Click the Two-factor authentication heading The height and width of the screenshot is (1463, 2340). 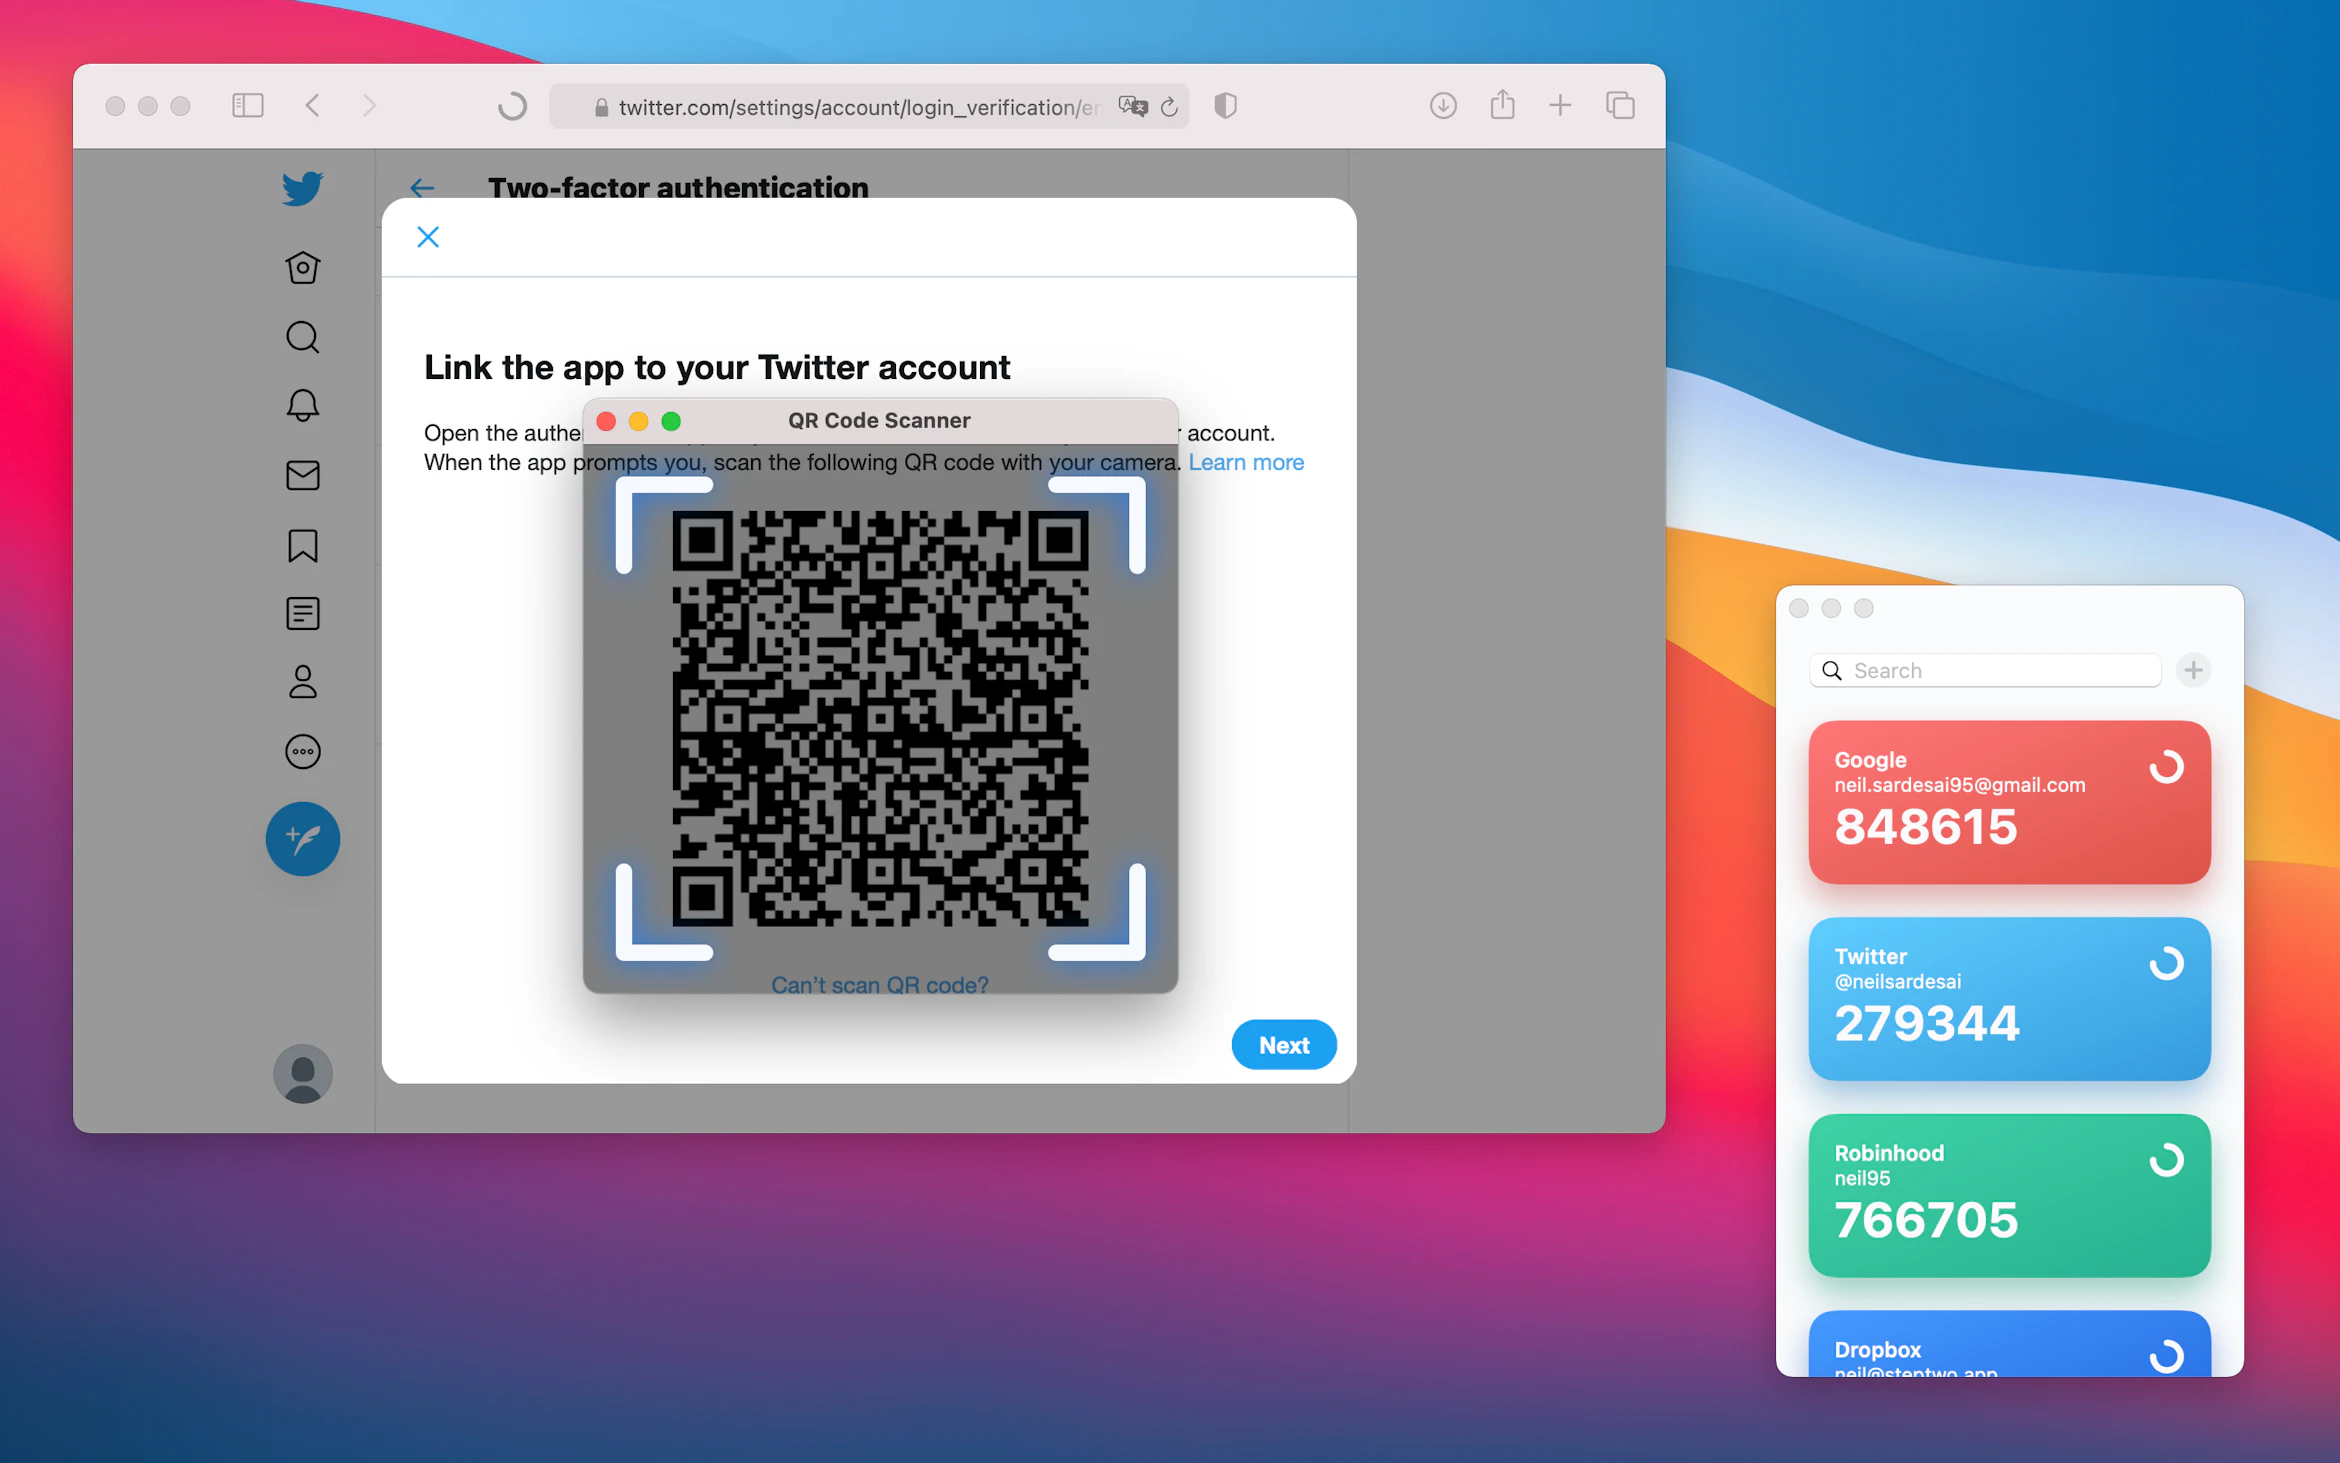[678, 187]
